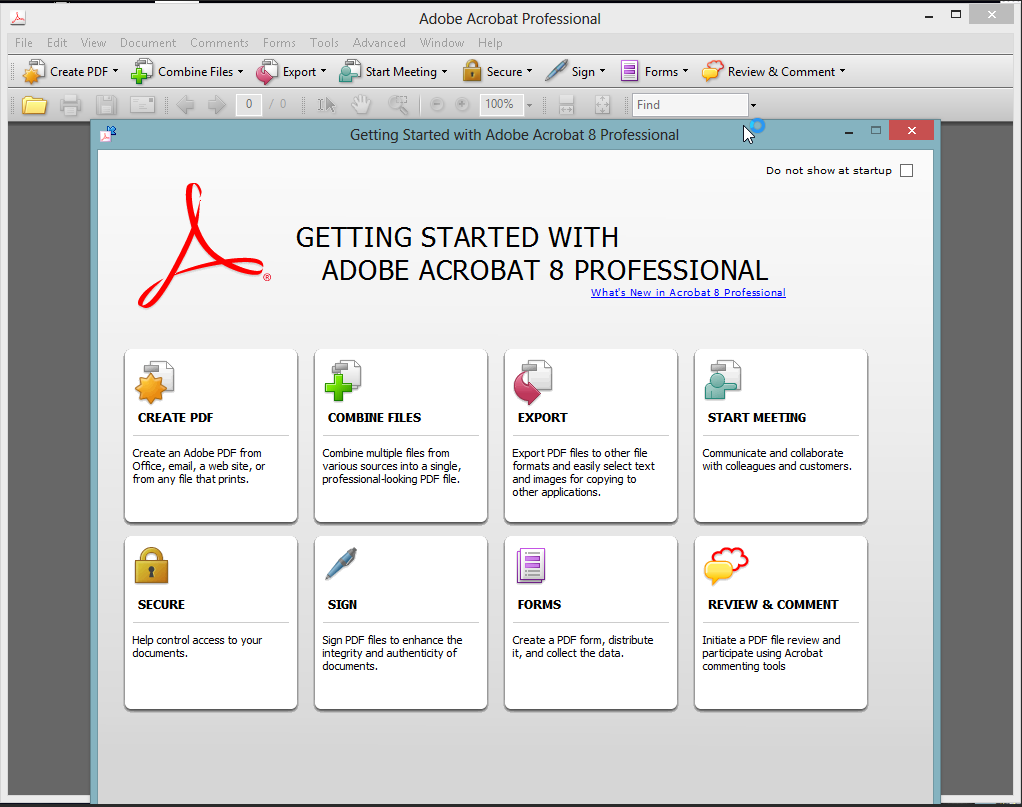Viewport: 1022px width, 807px height.
Task: Open the Secure card
Action: [211, 623]
